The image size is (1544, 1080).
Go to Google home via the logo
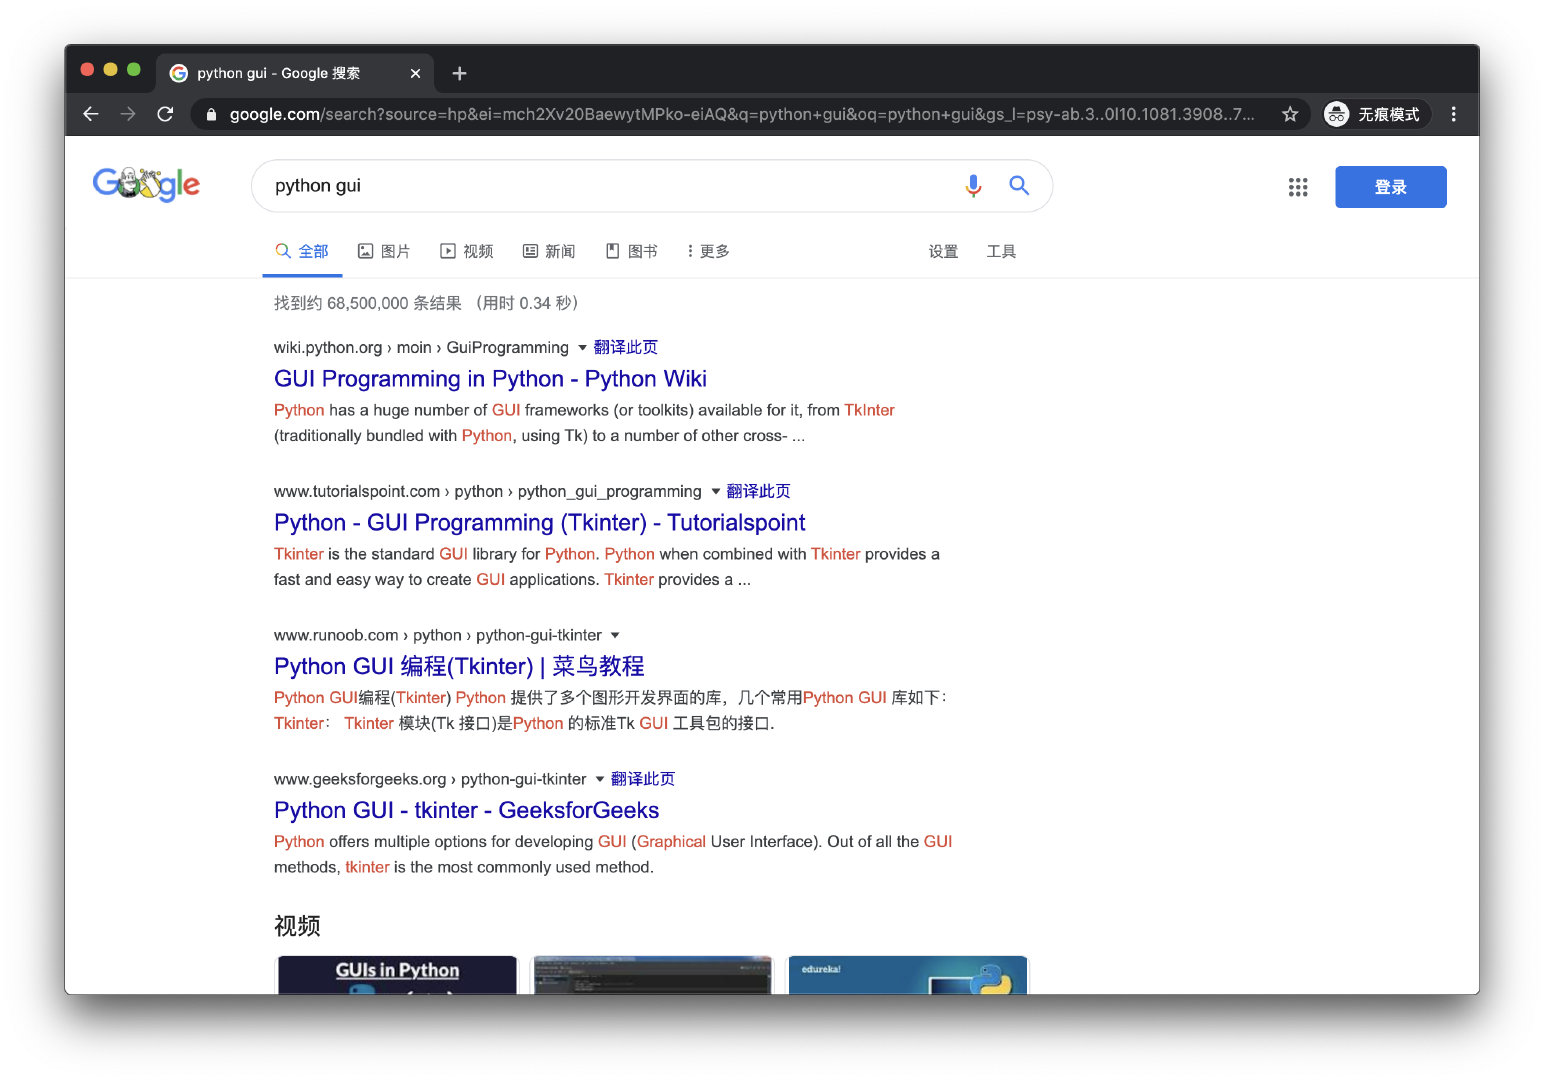click(x=146, y=184)
